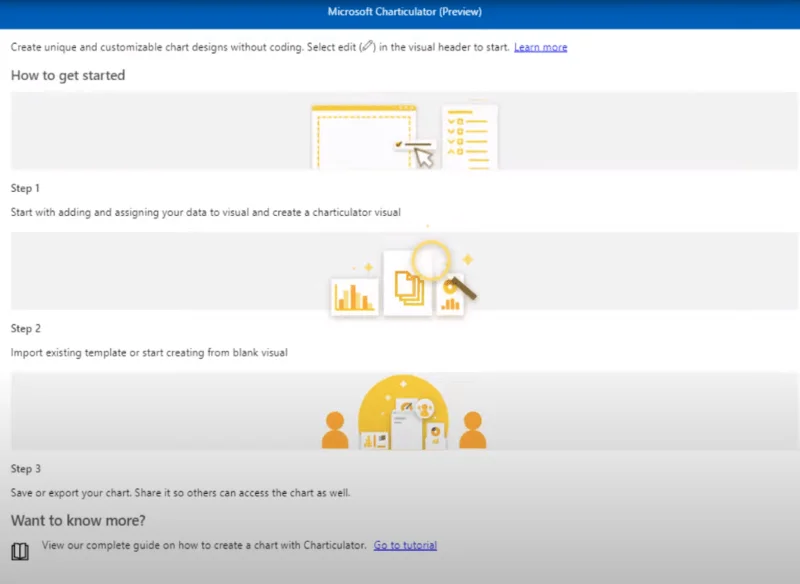
Task: Click the pencil edit icon in intro sentence
Action: click(367, 47)
